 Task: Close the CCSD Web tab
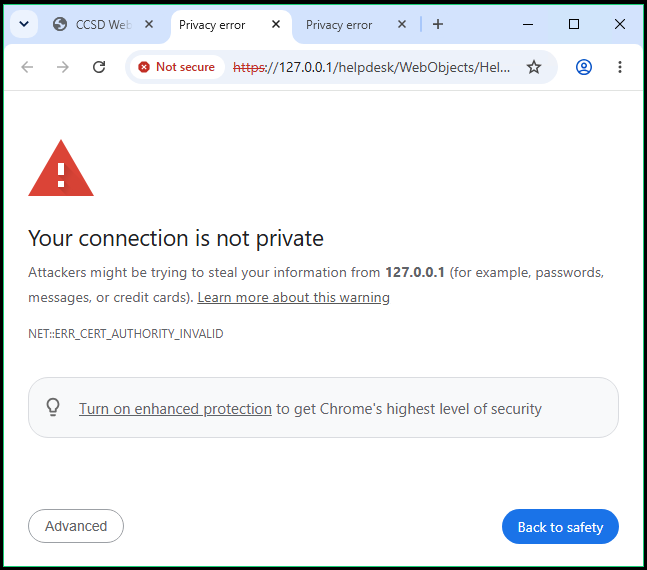(x=149, y=24)
